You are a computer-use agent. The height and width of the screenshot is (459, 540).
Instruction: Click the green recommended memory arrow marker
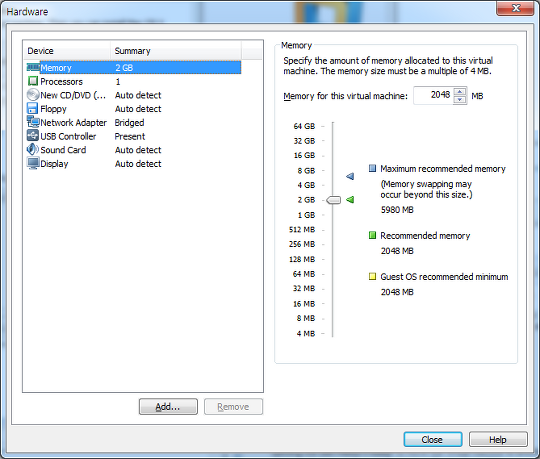coord(350,199)
